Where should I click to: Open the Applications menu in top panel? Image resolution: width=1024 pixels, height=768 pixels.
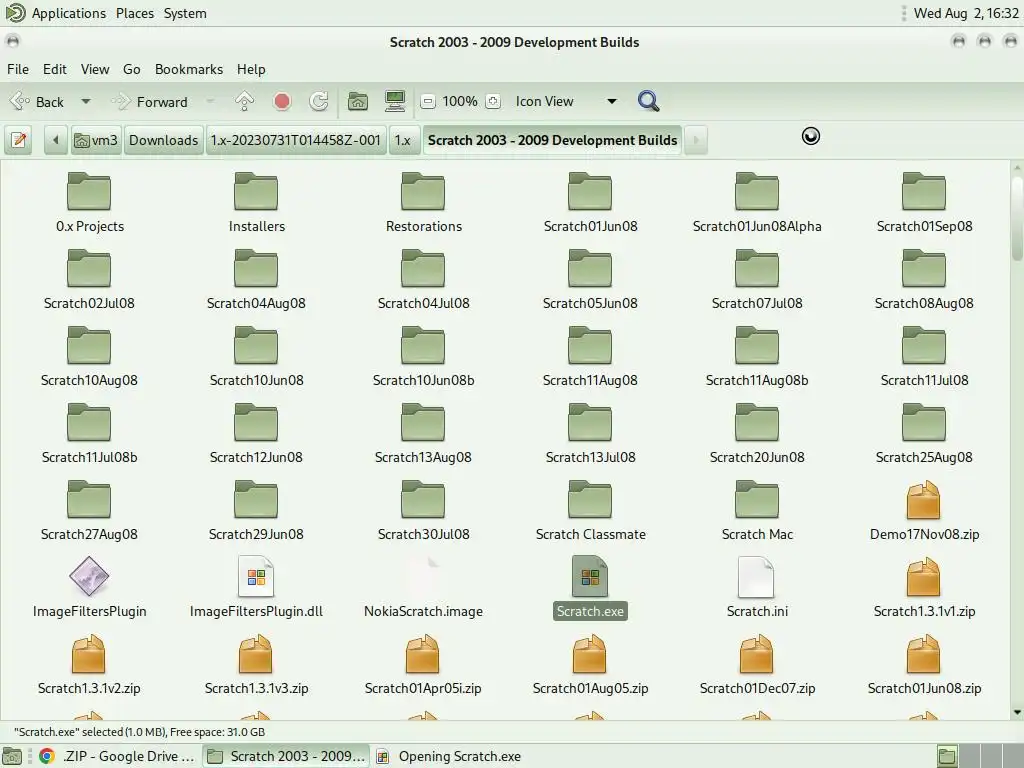click(x=69, y=13)
